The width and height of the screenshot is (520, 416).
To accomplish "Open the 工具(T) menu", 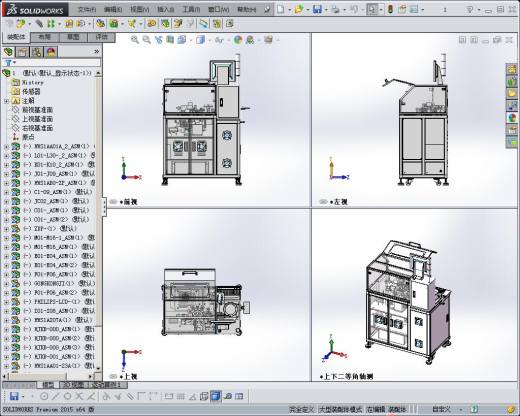I will click(191, 10).
